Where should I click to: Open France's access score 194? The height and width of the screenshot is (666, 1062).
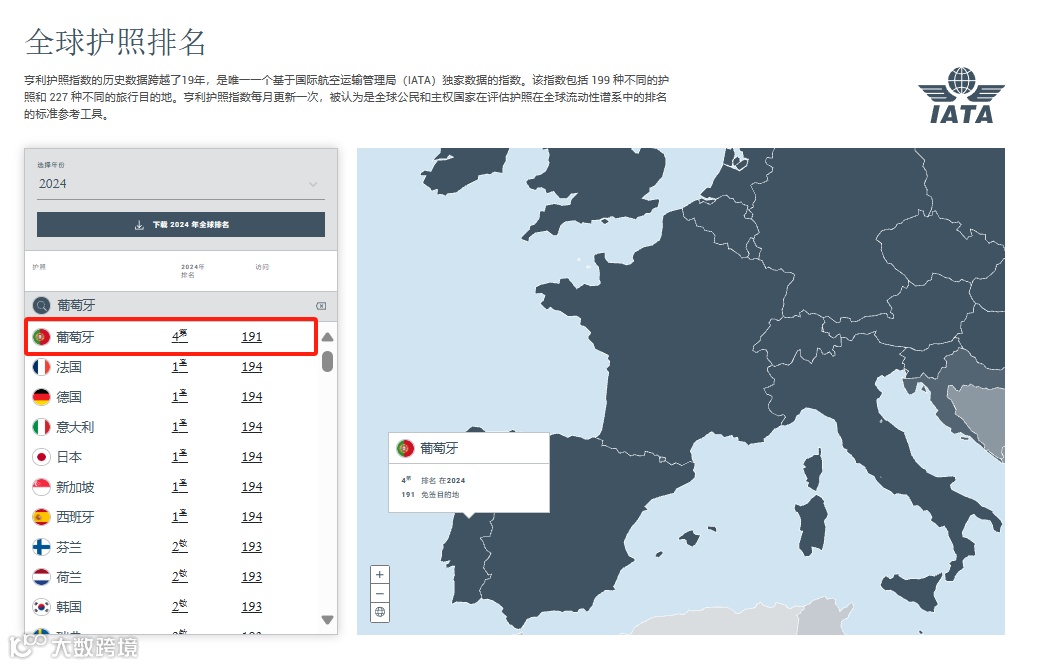click(251, 367)
